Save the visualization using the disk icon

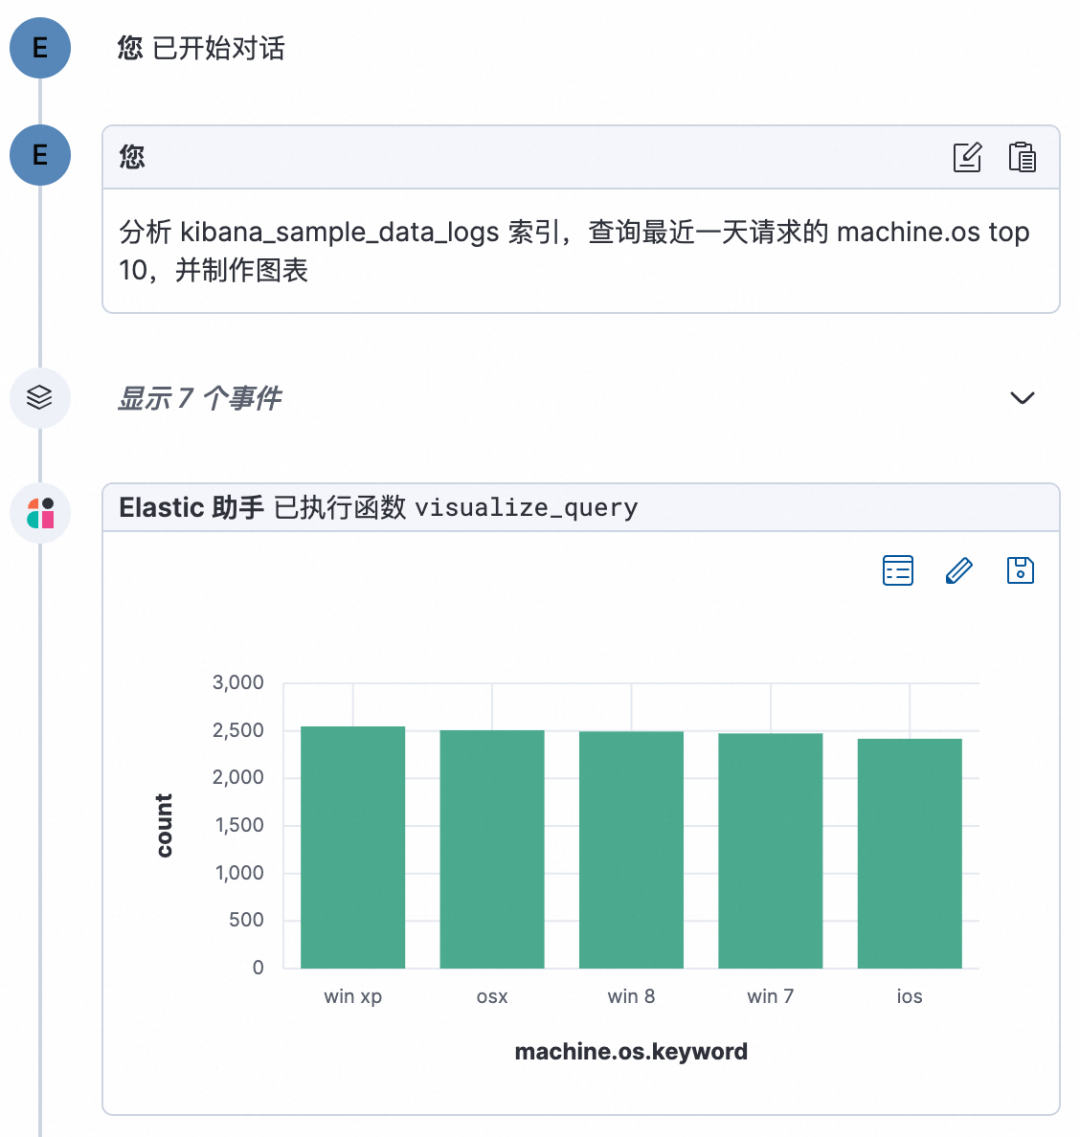click(x=1020, y=570)
